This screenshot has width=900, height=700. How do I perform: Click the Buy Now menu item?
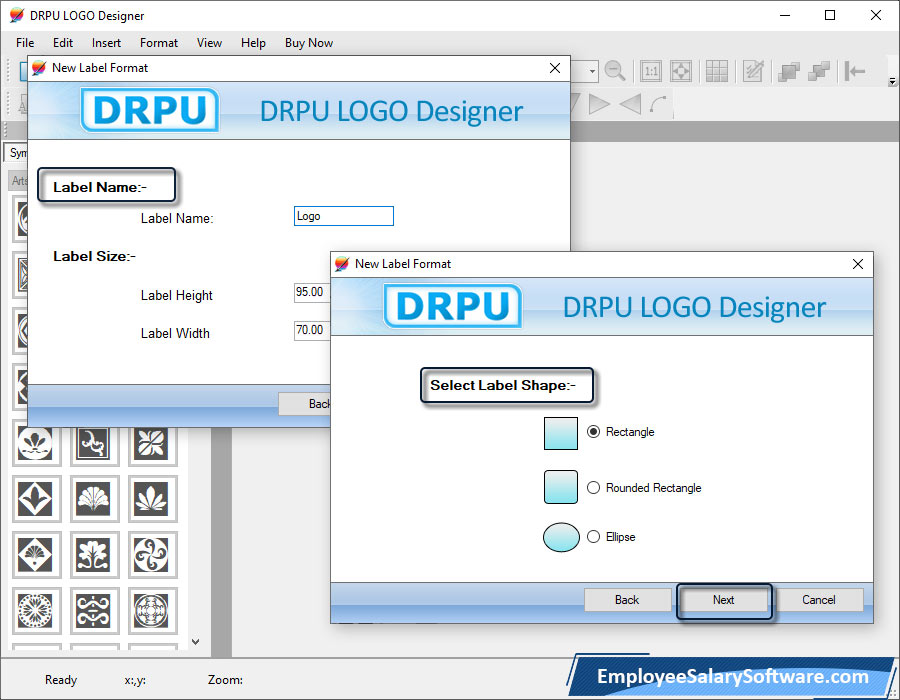[309, 43]
